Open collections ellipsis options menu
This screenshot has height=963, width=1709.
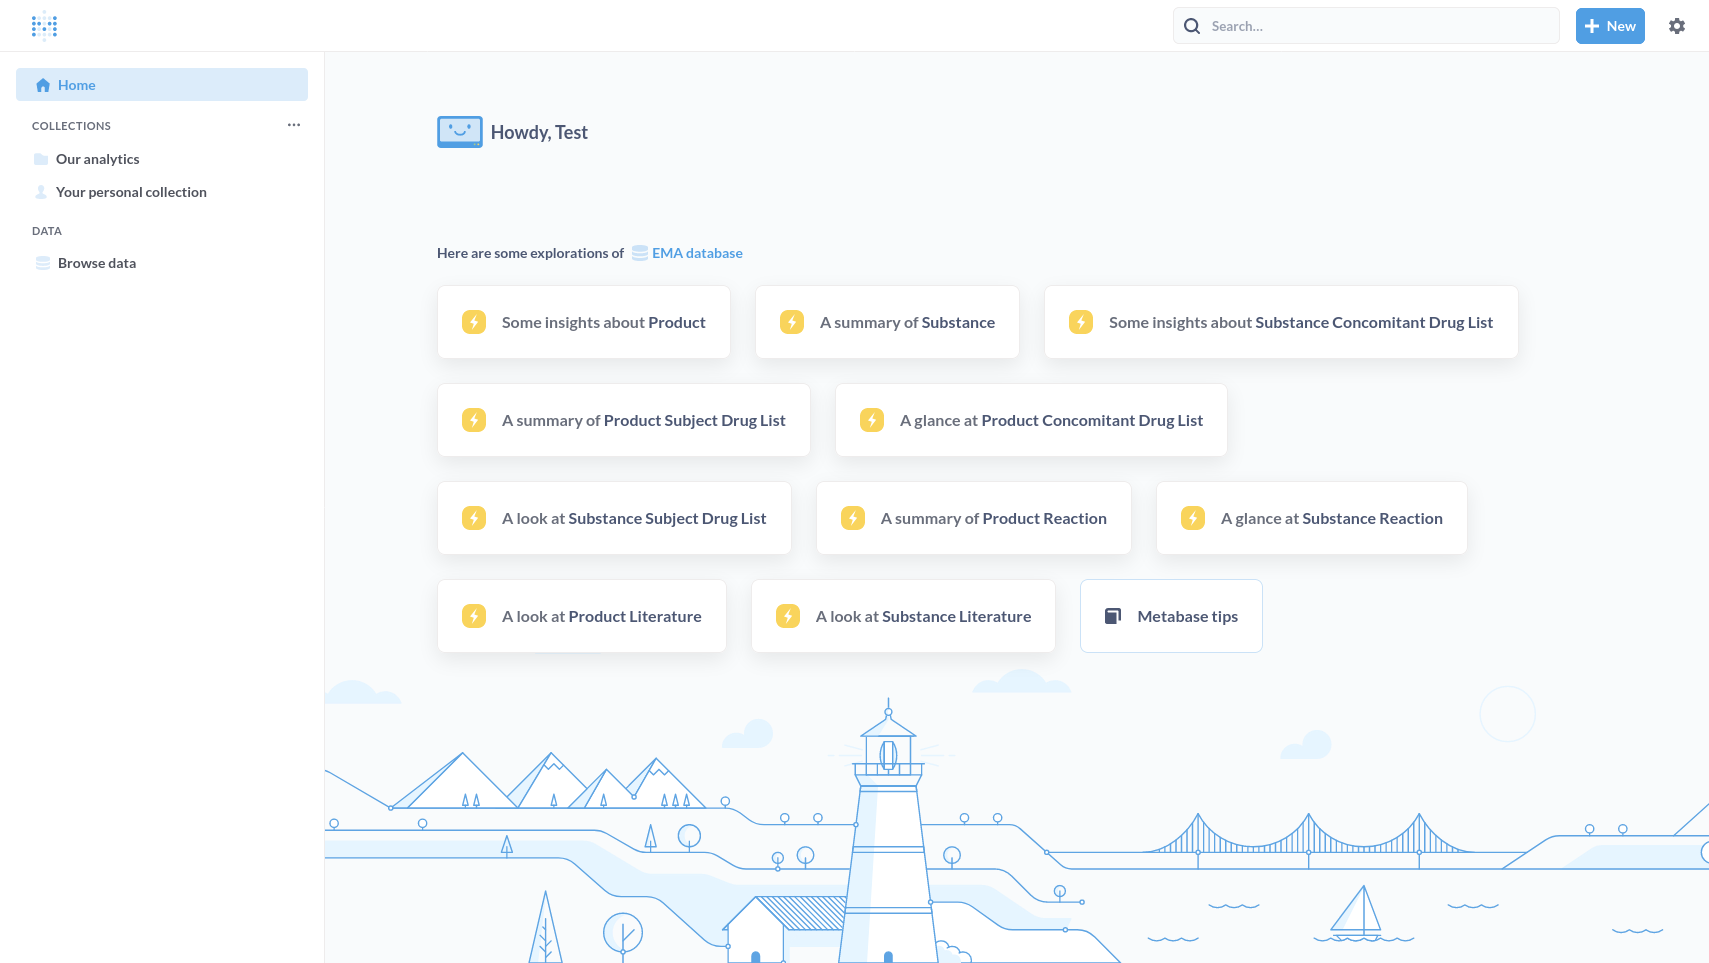[x=294, y=125]
